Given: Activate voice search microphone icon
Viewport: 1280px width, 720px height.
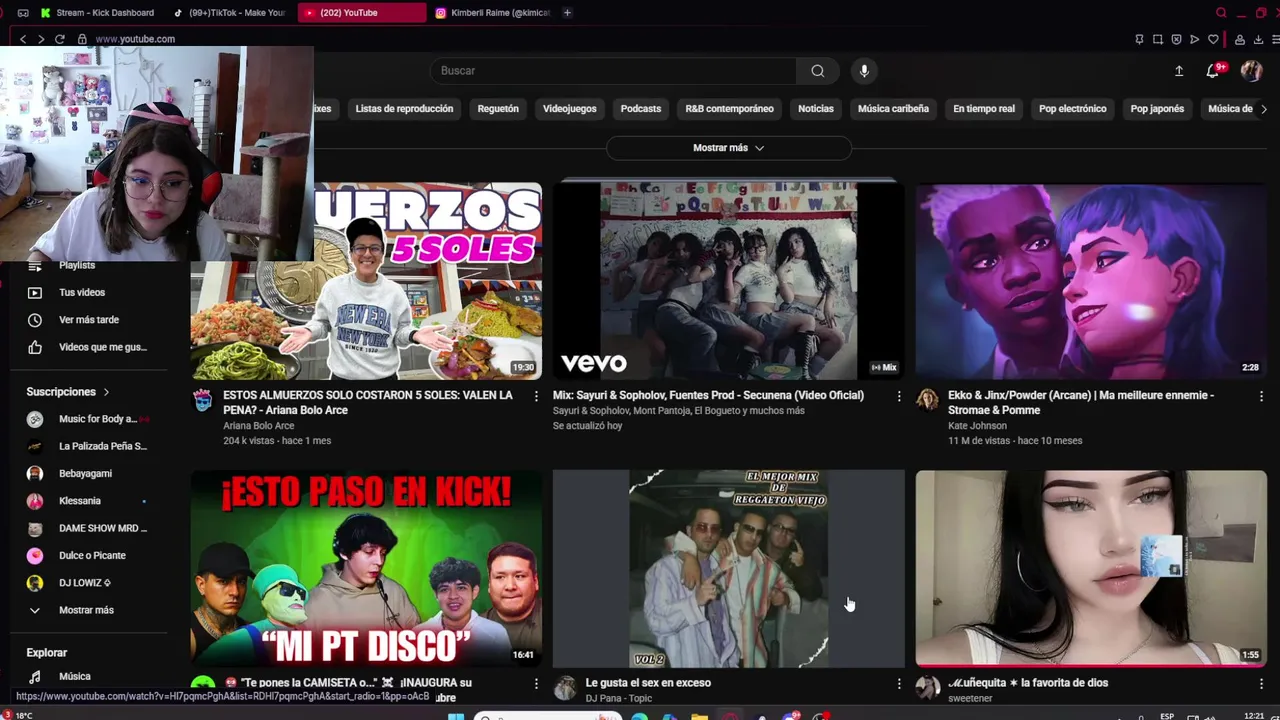Looking at the screenshot, I should pyautogui.click(x=864, y=71).
